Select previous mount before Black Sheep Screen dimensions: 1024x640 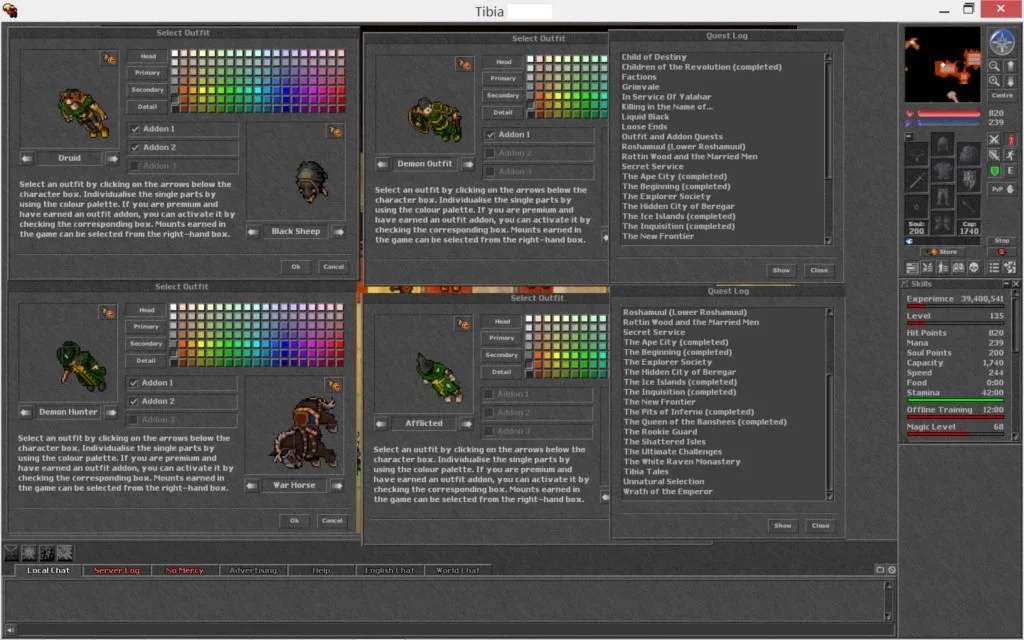point(253,231)
